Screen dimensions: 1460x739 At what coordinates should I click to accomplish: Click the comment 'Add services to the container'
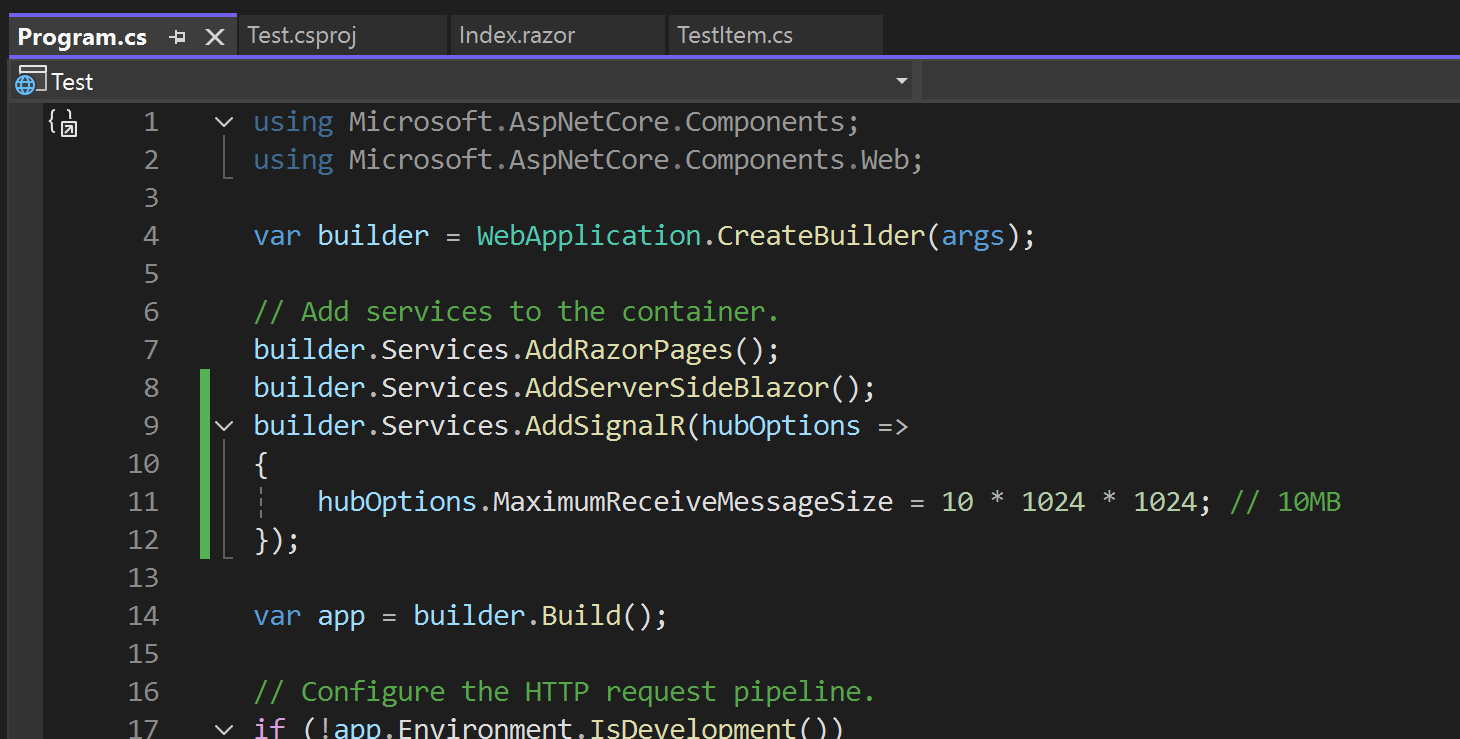coord(516,312)
